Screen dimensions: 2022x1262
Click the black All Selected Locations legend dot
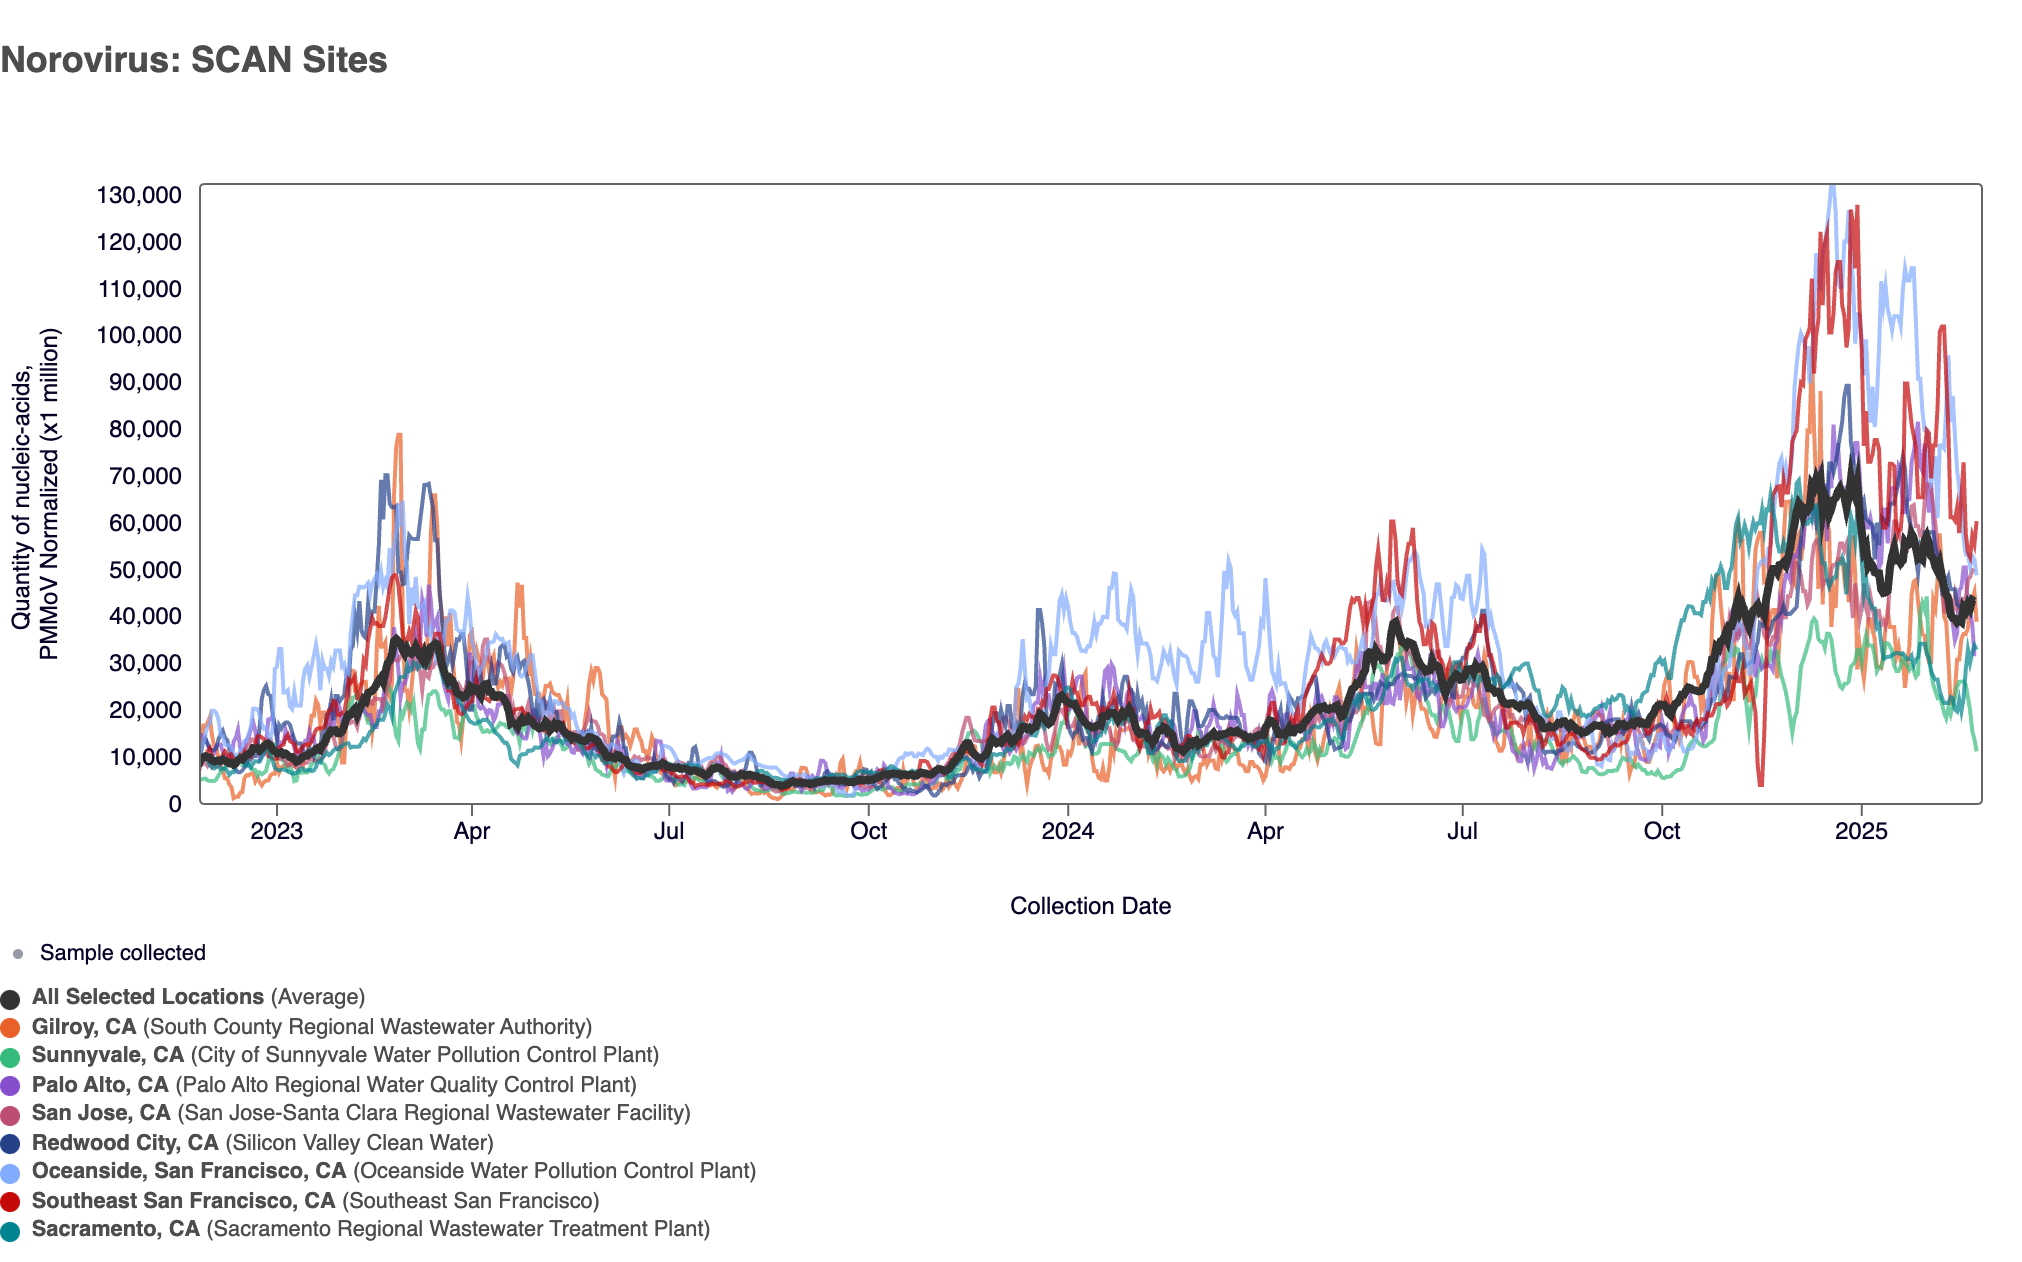click(10, 999)
